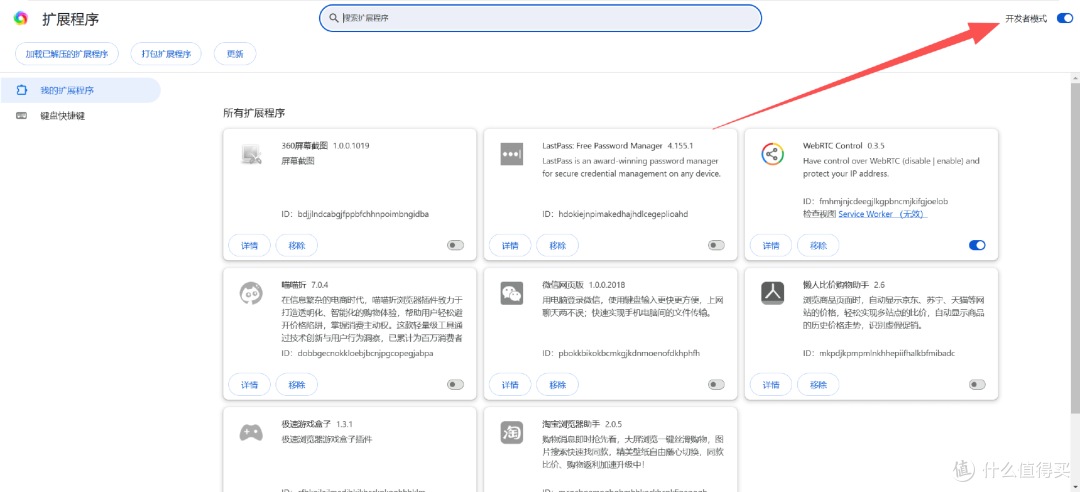This screenshot has height=492, width=1080.
Task: Enable the 喵喵折 extension toggle
Action: pos(455,385)
